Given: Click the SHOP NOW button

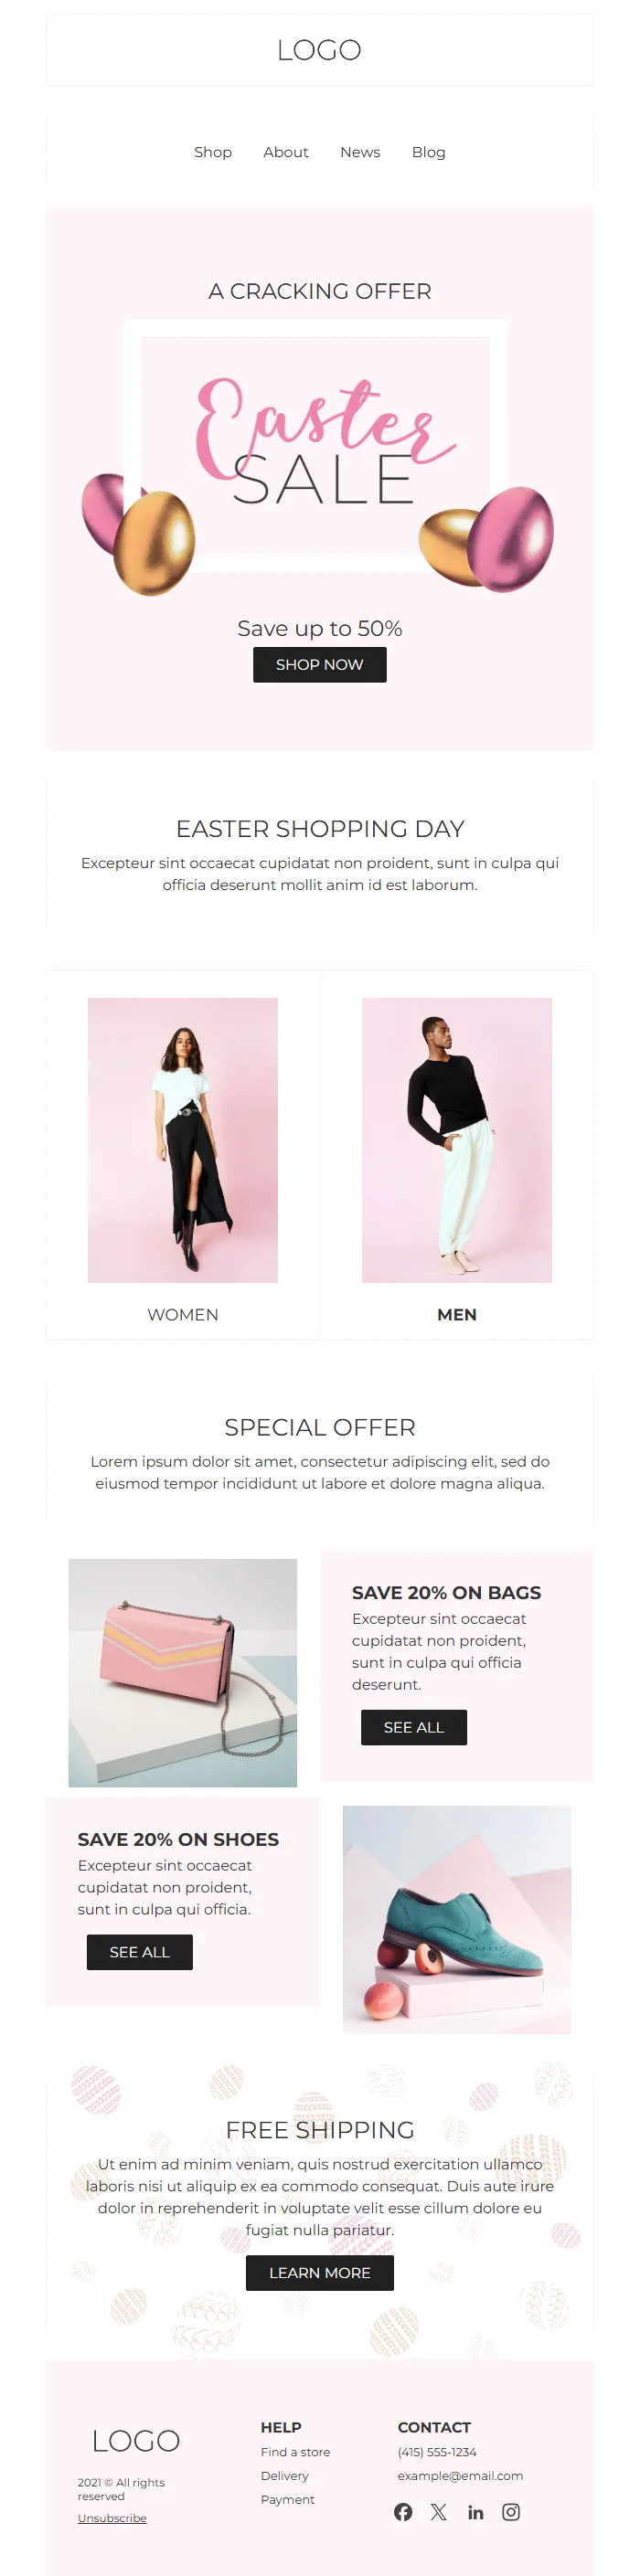Looking at the screenshot, I should 320,664.
